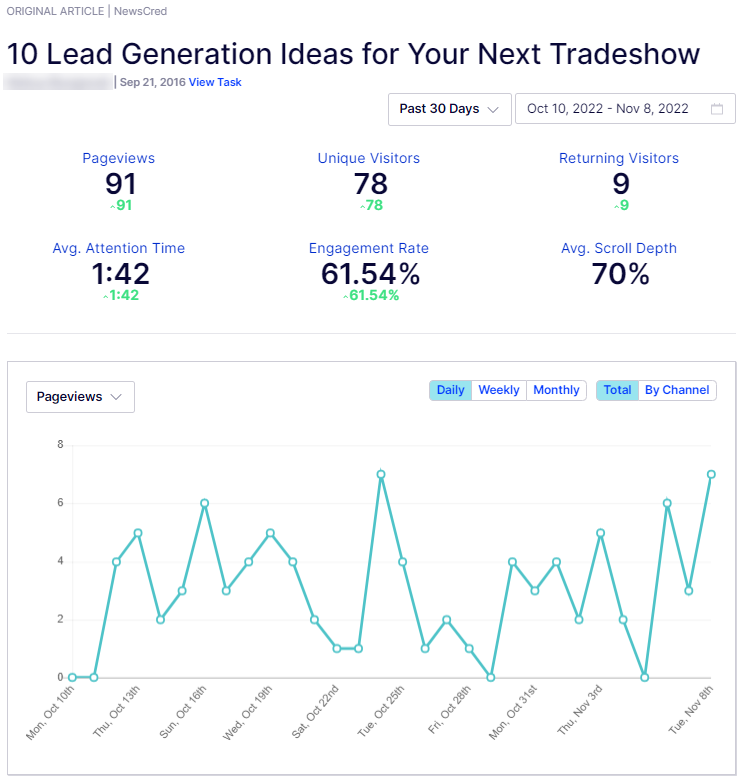The width and height of the screenshot is (737, 776).
Task: Open the View Task link
Action: pyautogui.click(x=215, y=82)
